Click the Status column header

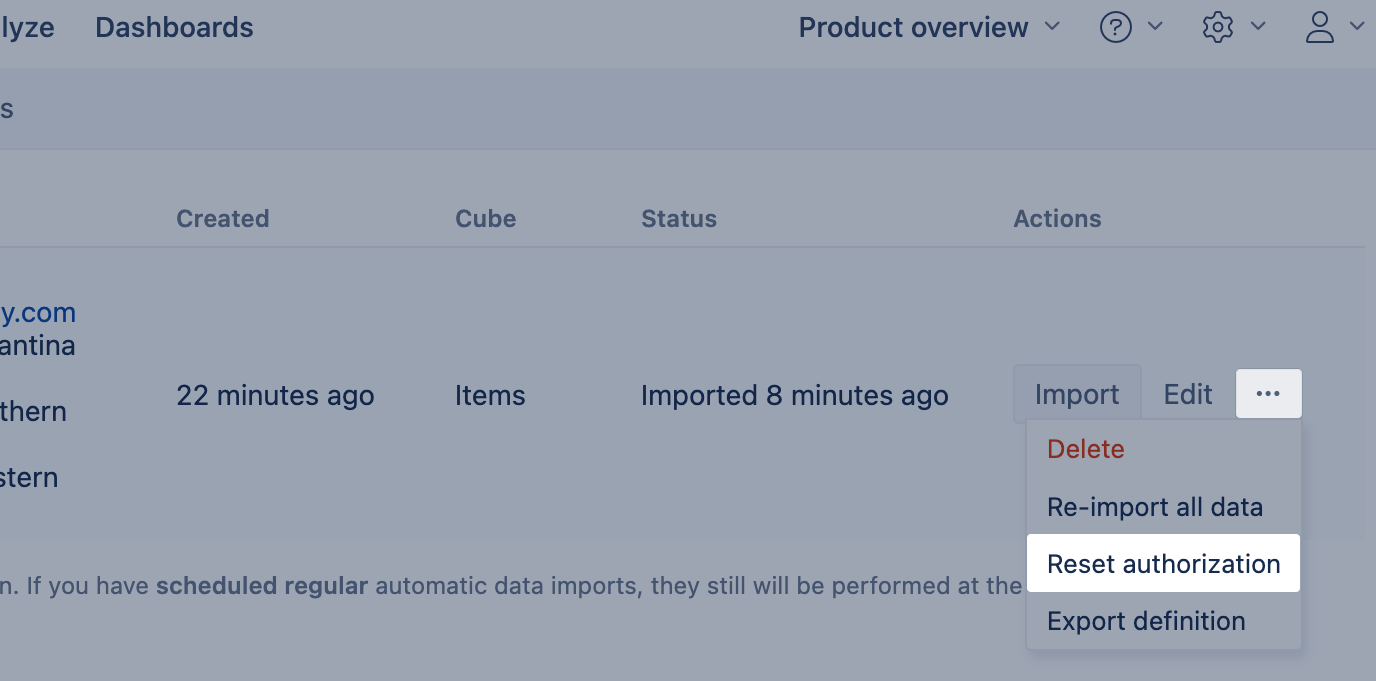(678, 219)
